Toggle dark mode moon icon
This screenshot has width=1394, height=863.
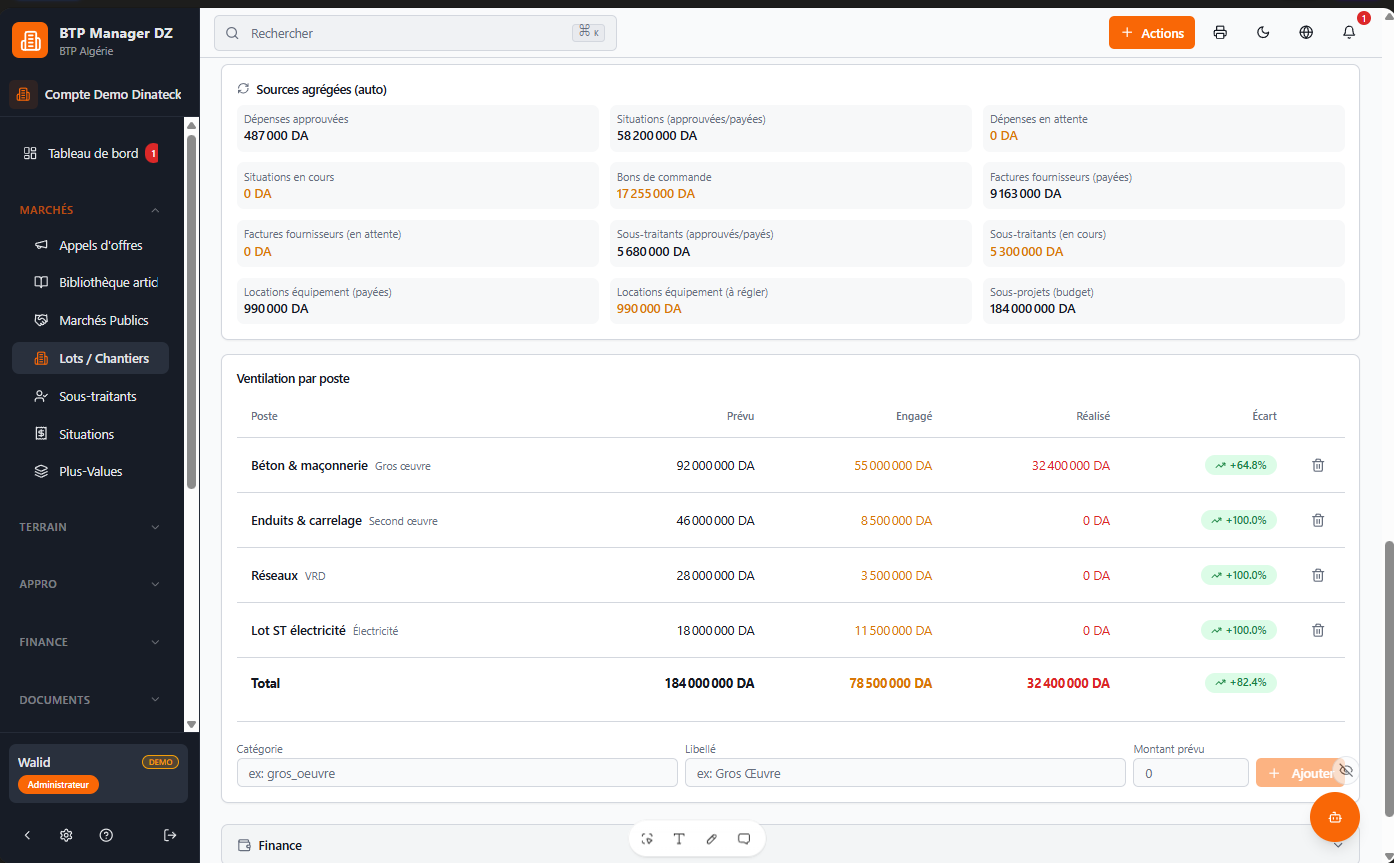1263,33
